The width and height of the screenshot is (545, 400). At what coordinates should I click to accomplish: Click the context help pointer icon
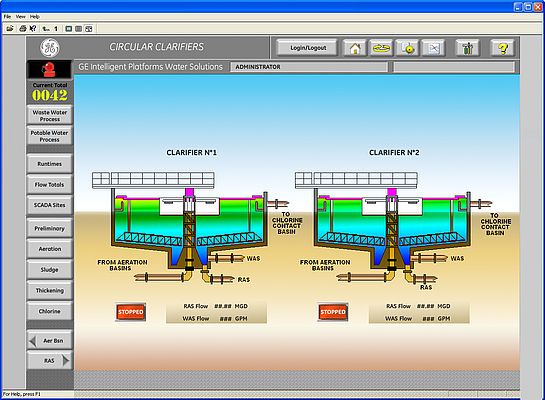[33, 28]
